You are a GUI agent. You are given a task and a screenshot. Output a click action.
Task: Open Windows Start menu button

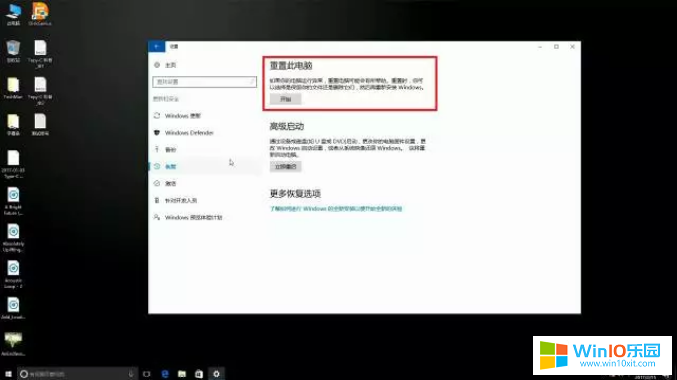8,374
